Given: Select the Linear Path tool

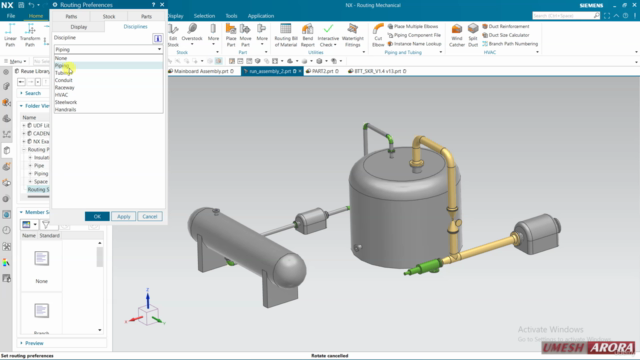Looking at the screenshot, I should tap(10, 35).
